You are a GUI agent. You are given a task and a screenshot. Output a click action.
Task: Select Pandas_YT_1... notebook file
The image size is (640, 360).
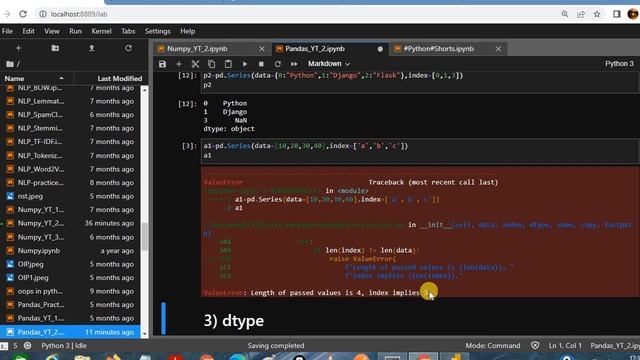point(70,318)
